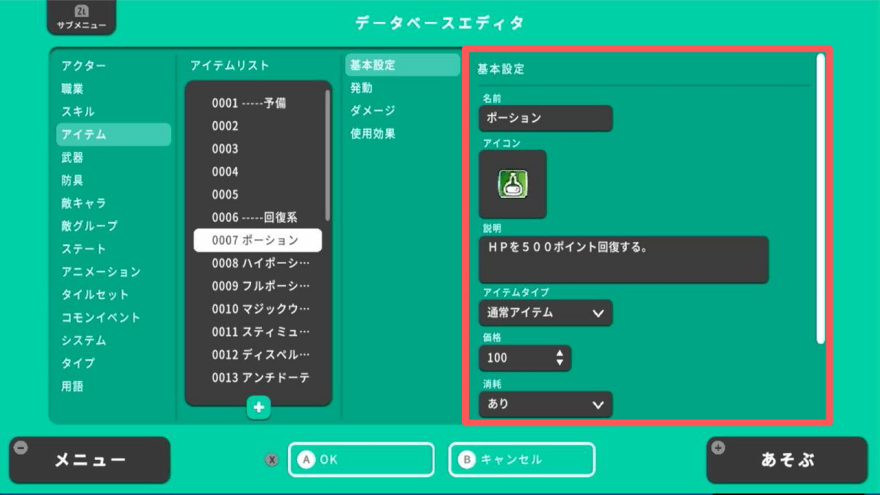Decrease 価格 with the down arrow
This screenshot has width=880, height=495.
pyautogui.click(x=560, y=363)
